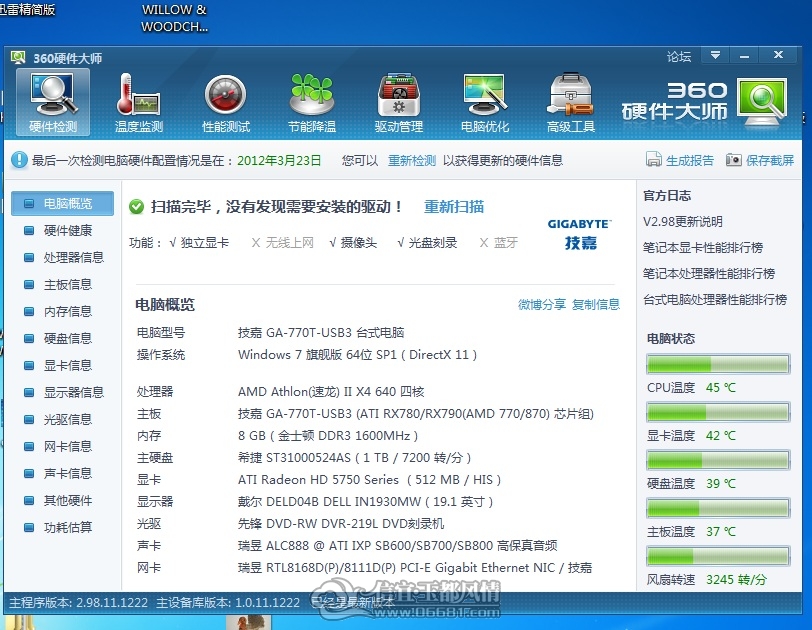Click the 硬盘温度 progress bar
This screenshot has height=630, width=812.
click(x=718, y=460)
